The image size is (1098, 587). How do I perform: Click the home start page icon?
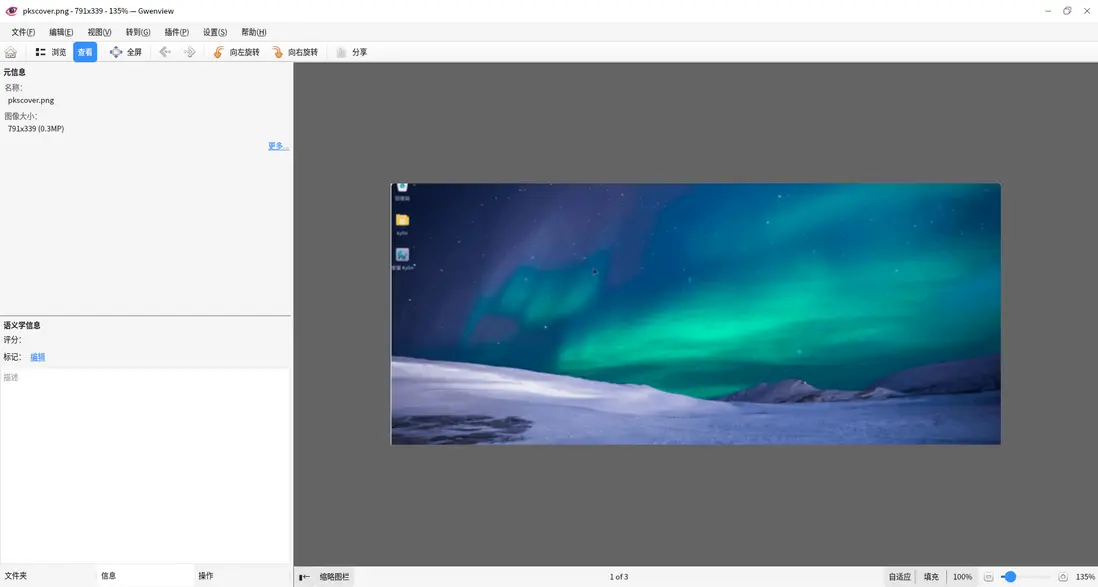(11, 52)
